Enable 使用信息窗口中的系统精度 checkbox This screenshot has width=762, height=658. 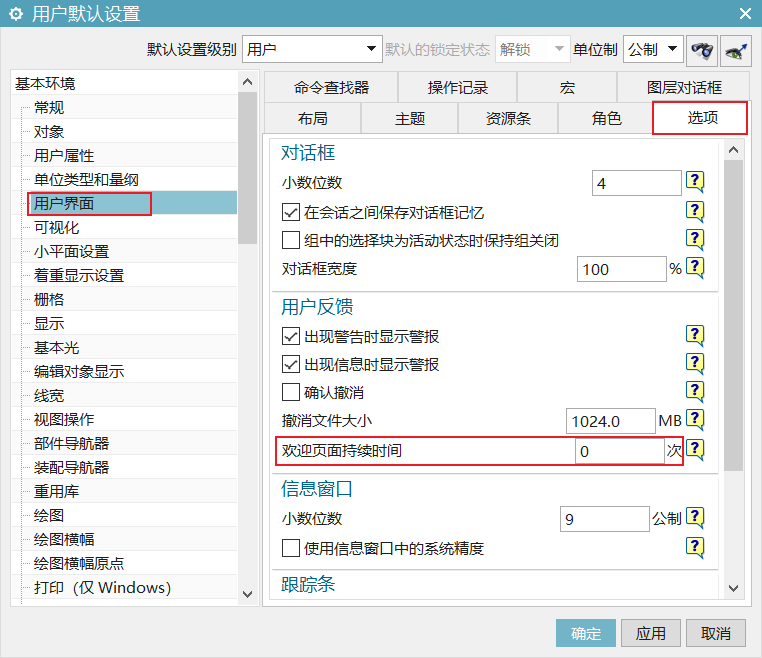tap(291, 548)
